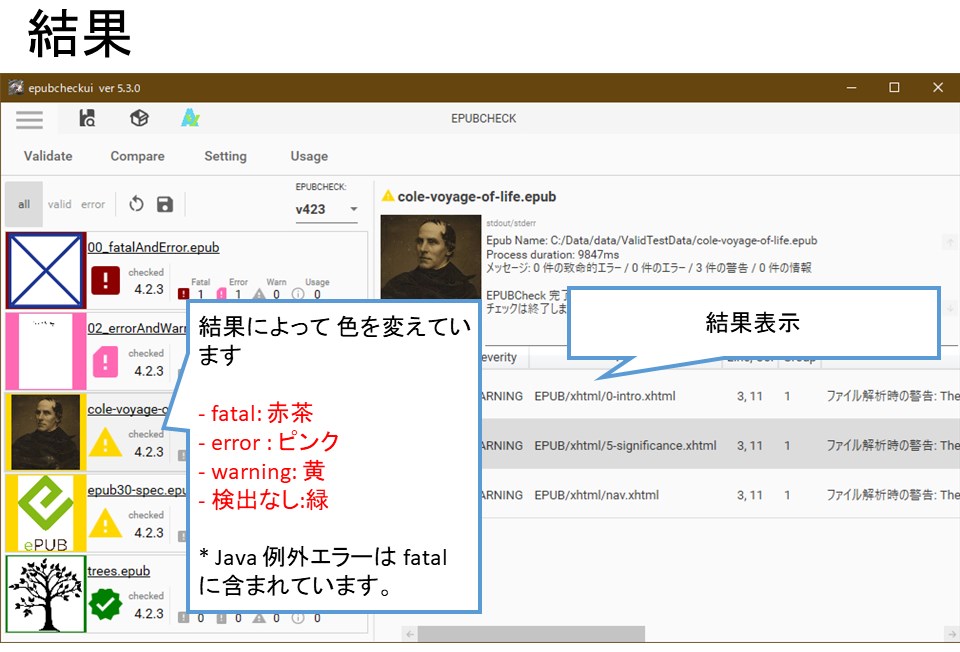The width and height of the screenshot is (960, 652).
Task: Click the save-with-search toolbar icon
Action: pyautogui.click(x=86, y=118)
